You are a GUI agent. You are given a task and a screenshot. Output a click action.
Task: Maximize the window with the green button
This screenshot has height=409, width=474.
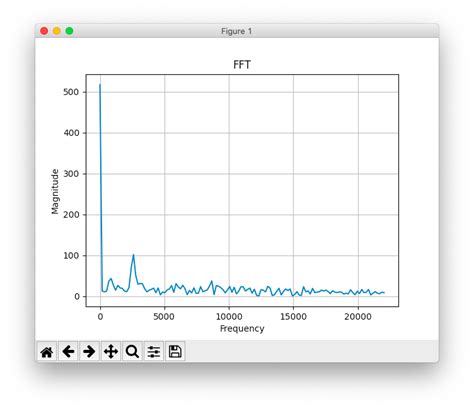pyautogui.click(x=69, y=31)
